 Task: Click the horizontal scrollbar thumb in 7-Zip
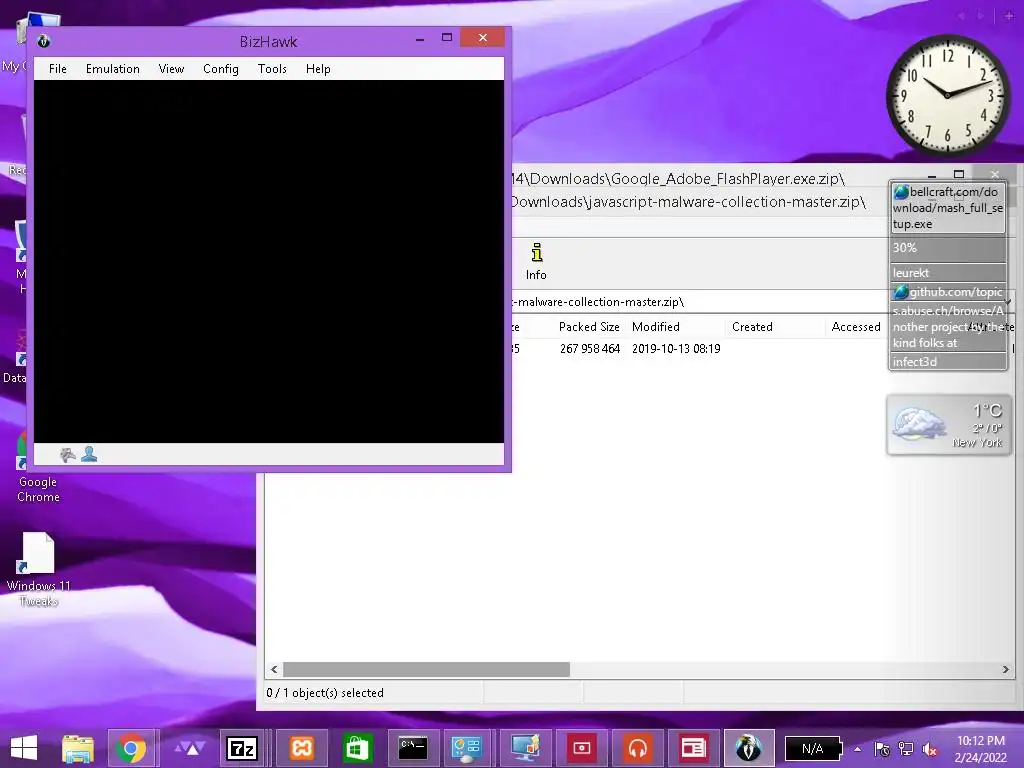[x=426, y=669]
